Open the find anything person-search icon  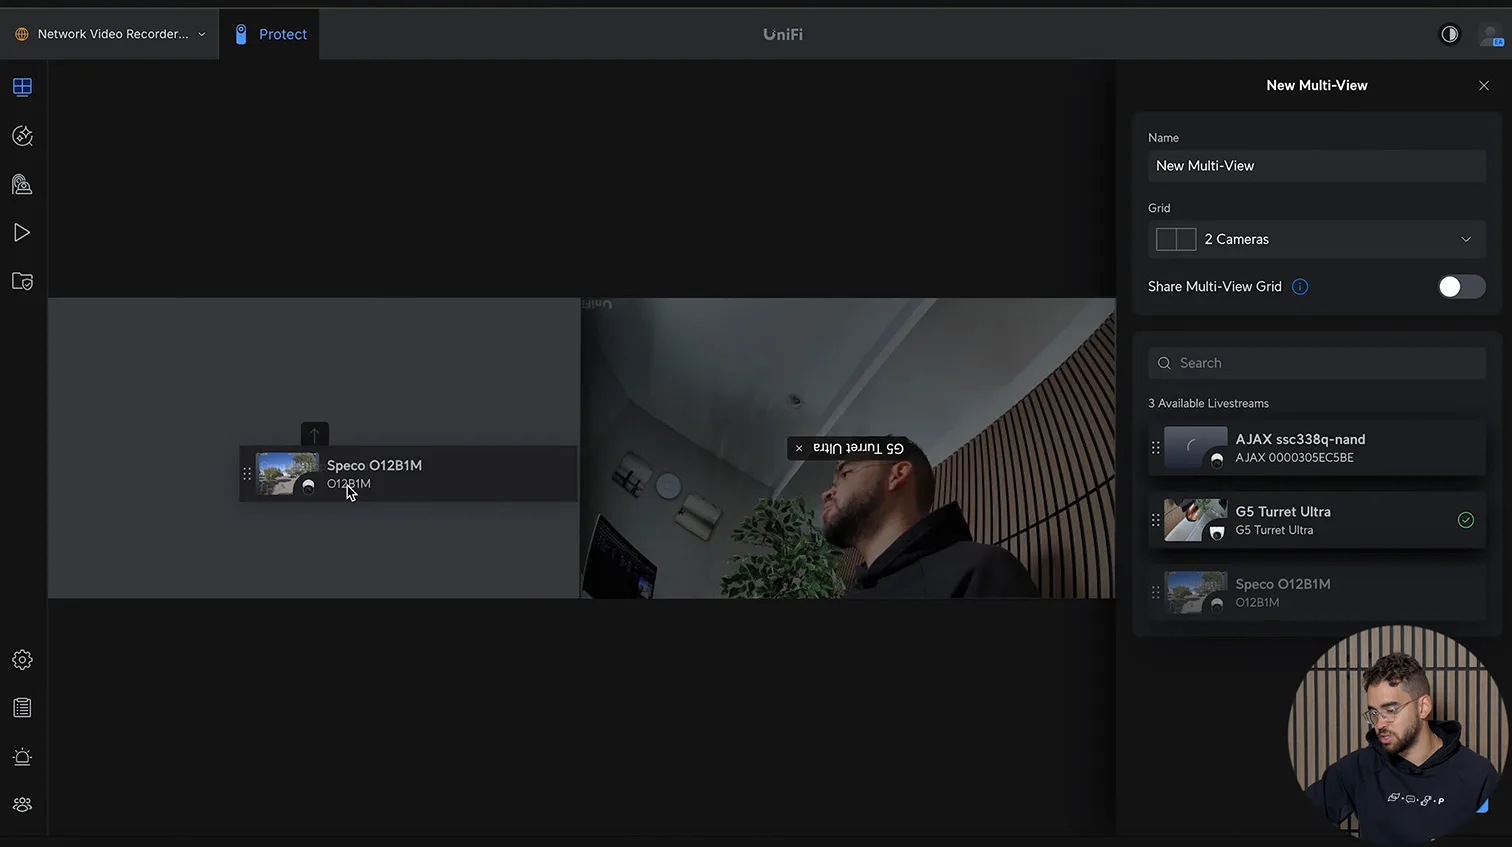(22, 184)
